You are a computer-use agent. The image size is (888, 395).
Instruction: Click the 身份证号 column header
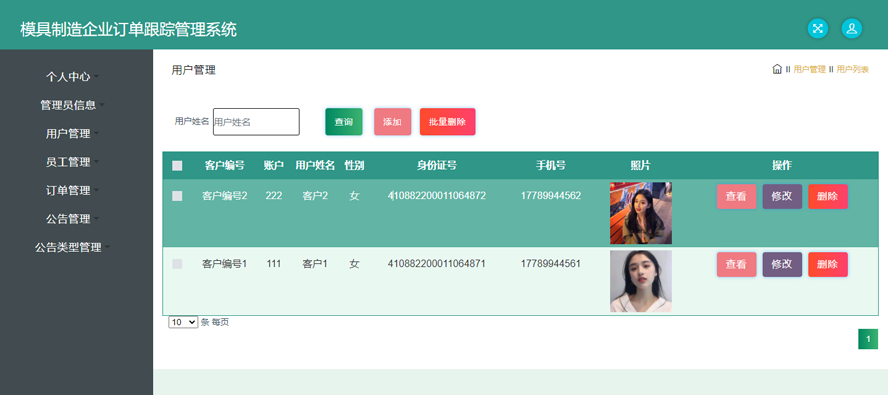(x=437, y=165)
